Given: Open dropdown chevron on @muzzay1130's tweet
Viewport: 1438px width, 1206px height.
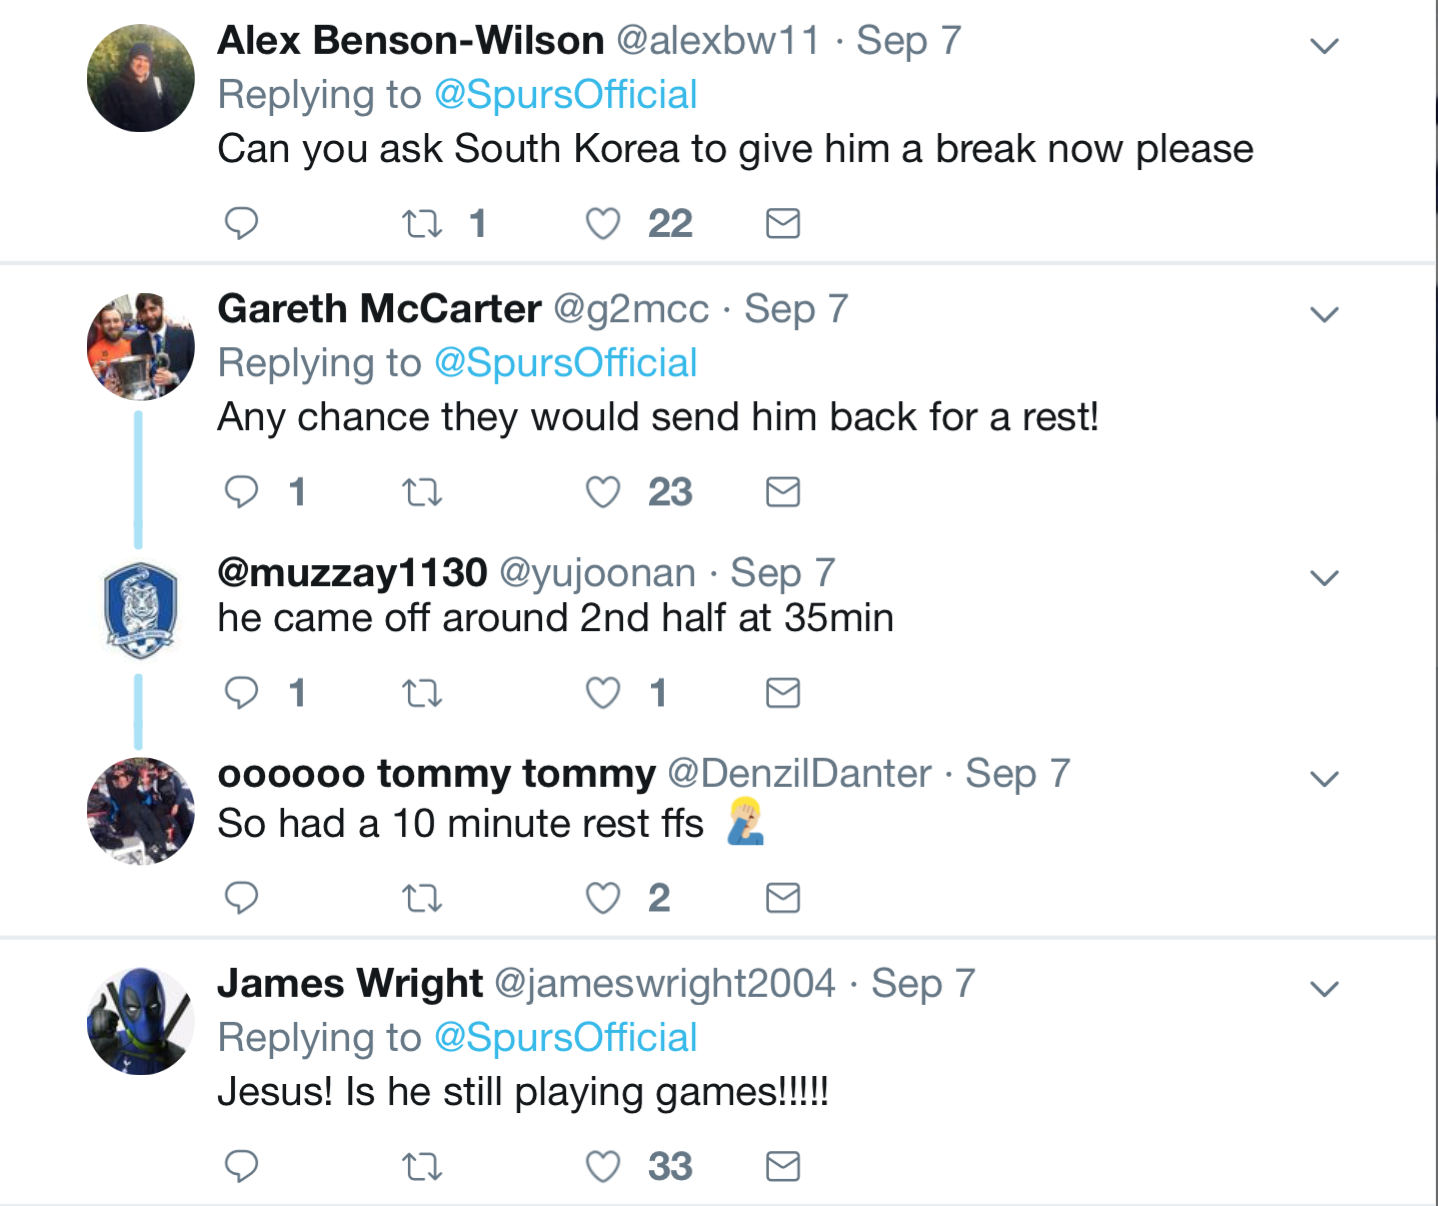Looking at the screenshot, I should (1324, 578).
